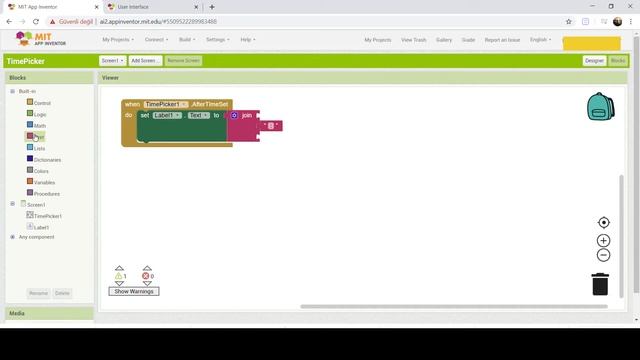Select the Text blocks drawer
The image size is (640, 360).
click(x=35, y=137)
